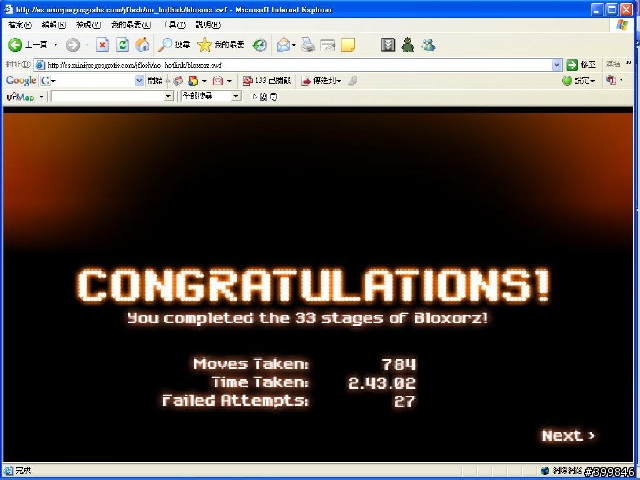This screenshot has width=640, height=480.
Task: Click the moves value 784
Action: coord(399,364)
